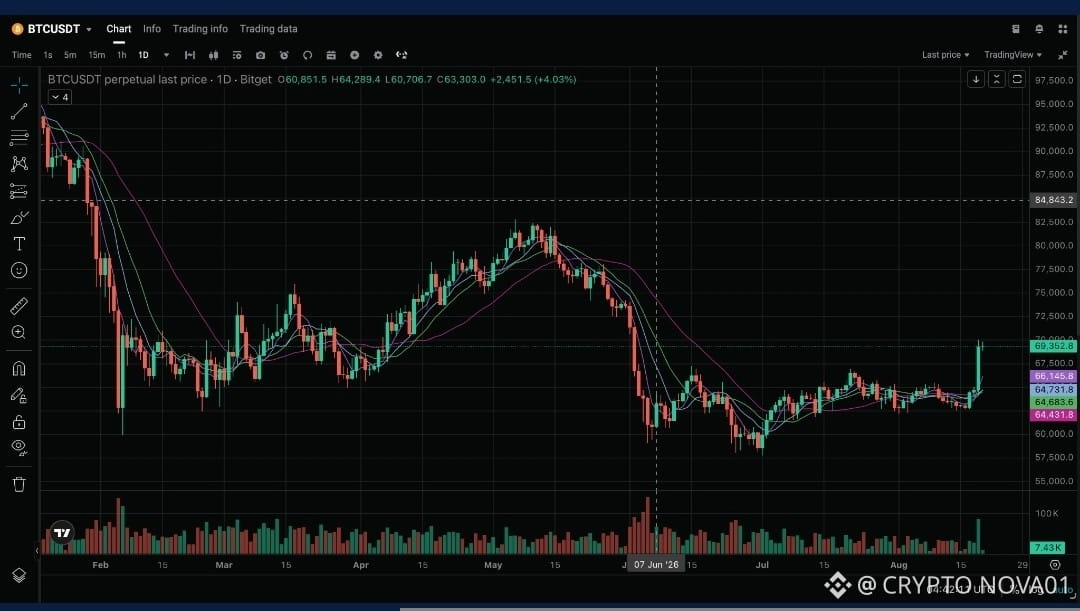Open the object tree layers icon
This screenshot has width=1080, height=611.
click(19, 575)
